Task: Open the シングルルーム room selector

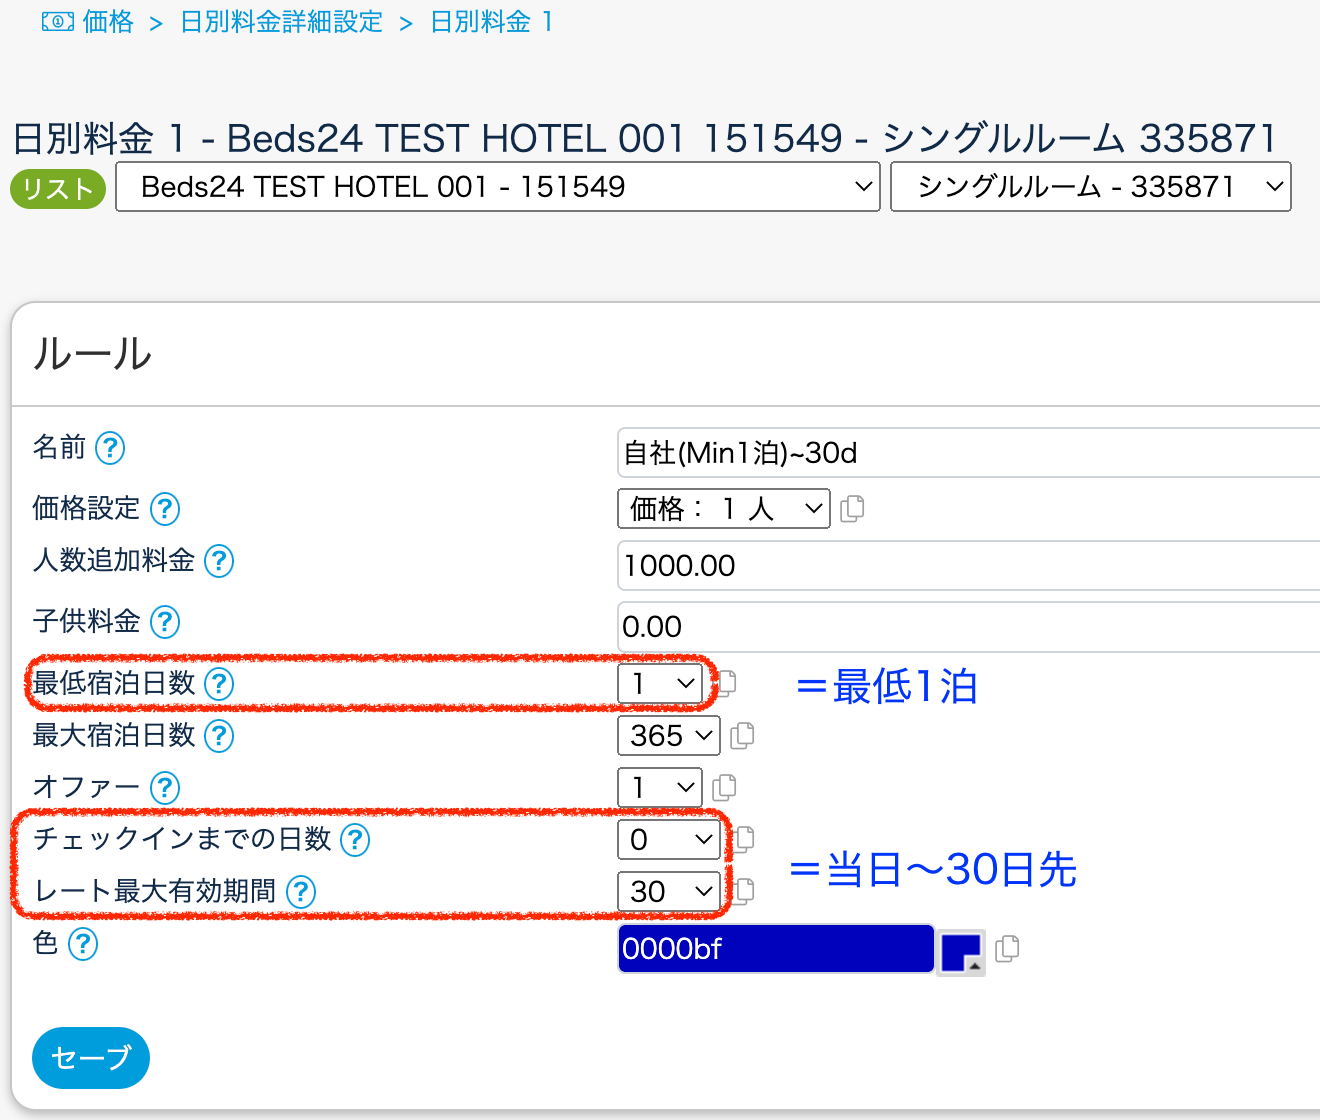Action: 1090,187
